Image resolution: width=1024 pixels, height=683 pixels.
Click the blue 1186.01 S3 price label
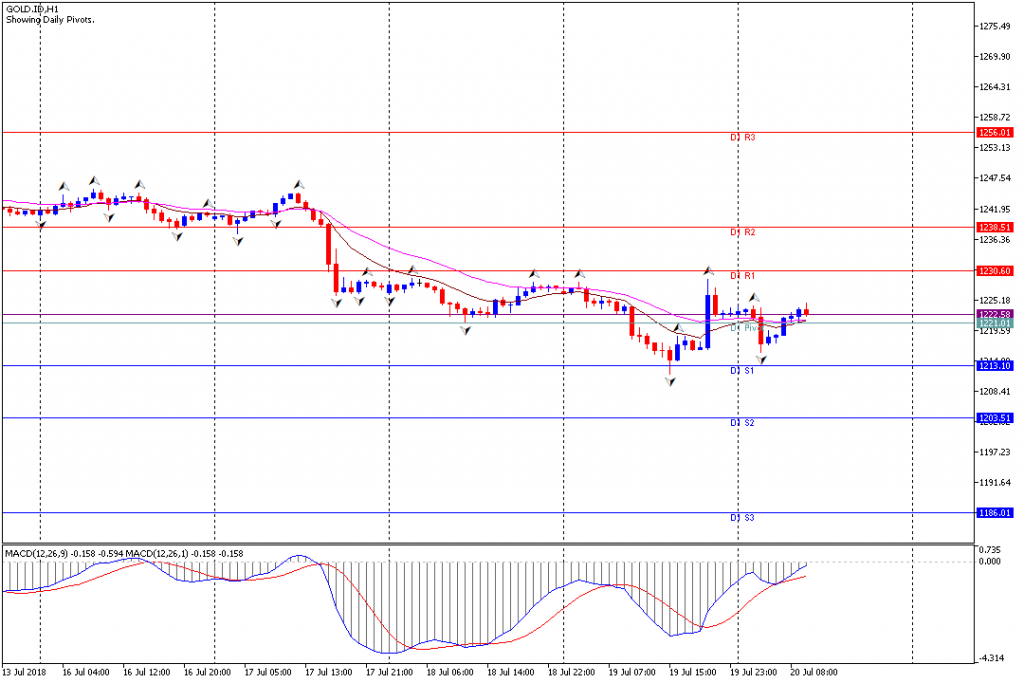coord(995,513)
